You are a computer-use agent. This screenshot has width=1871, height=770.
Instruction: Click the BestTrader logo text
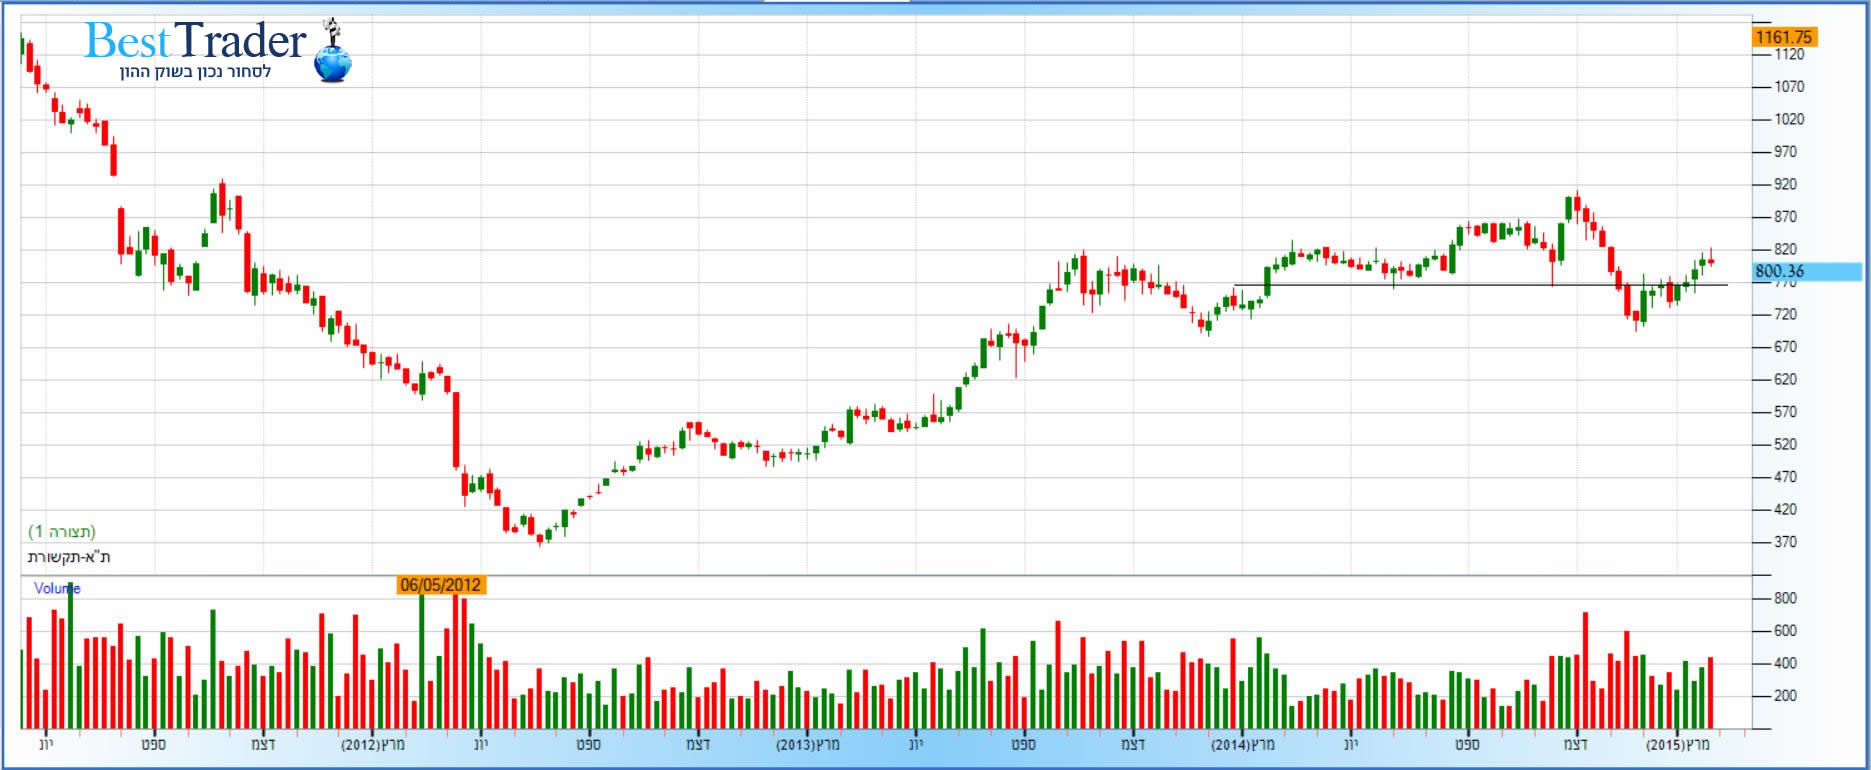pyautogui.click(x=195, y=41)
